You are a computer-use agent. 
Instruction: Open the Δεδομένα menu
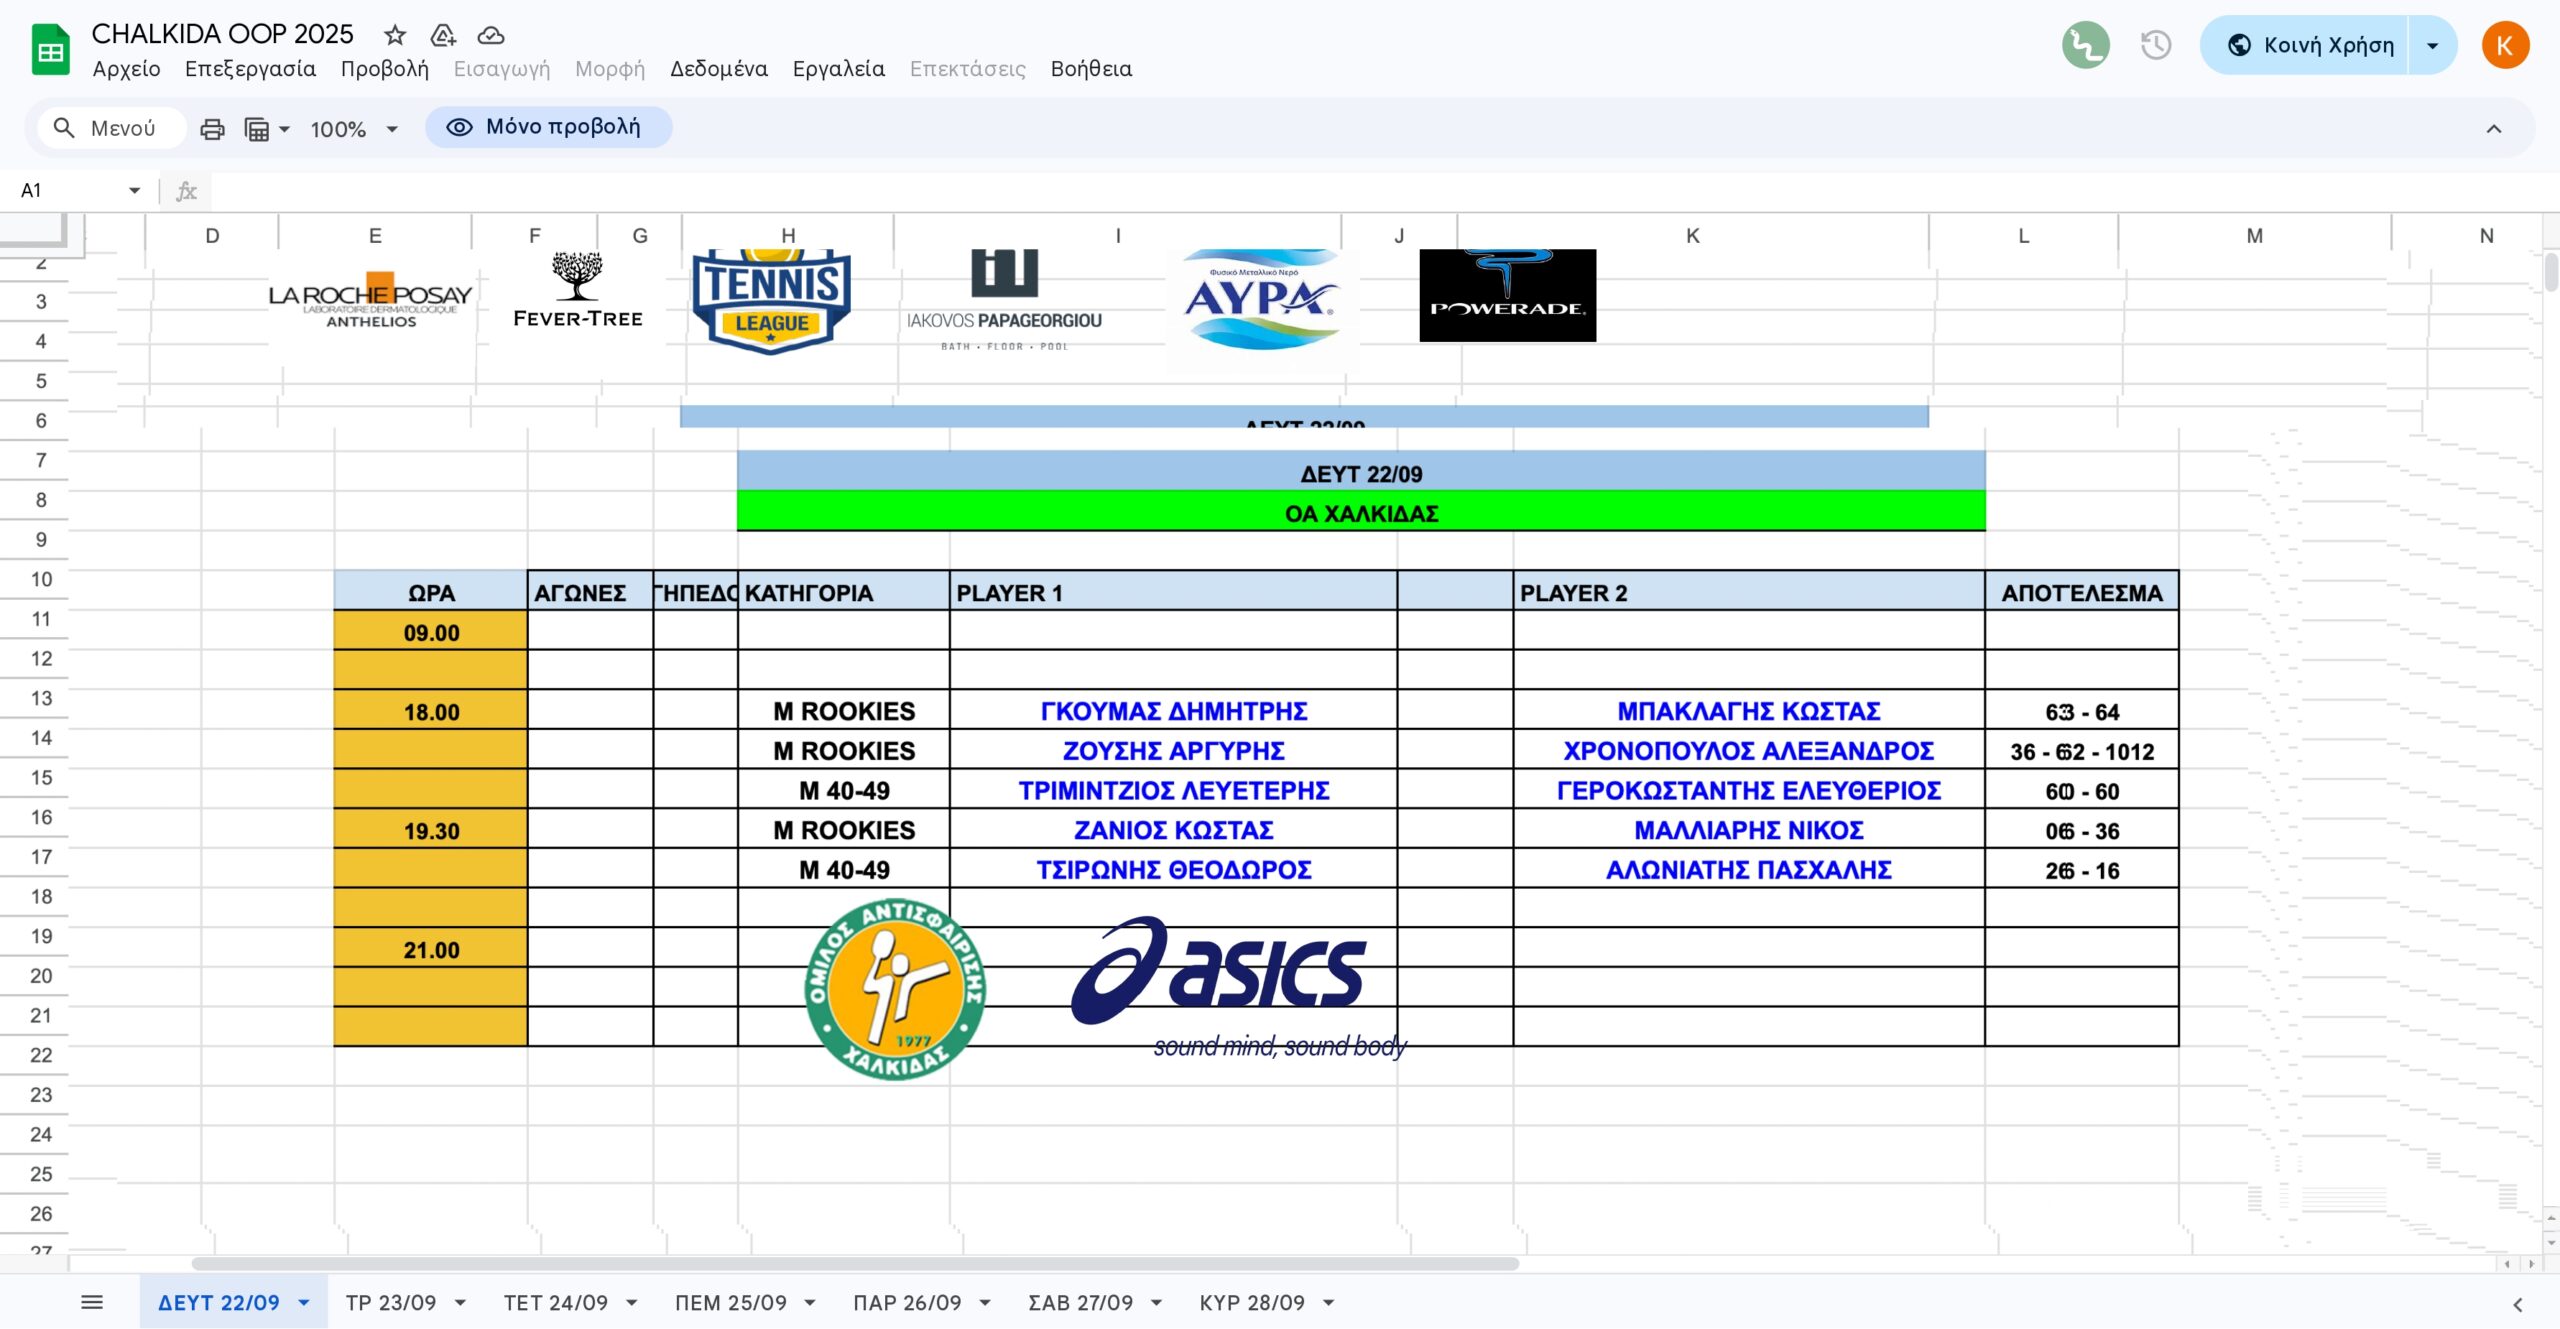[x=719, y=69]
